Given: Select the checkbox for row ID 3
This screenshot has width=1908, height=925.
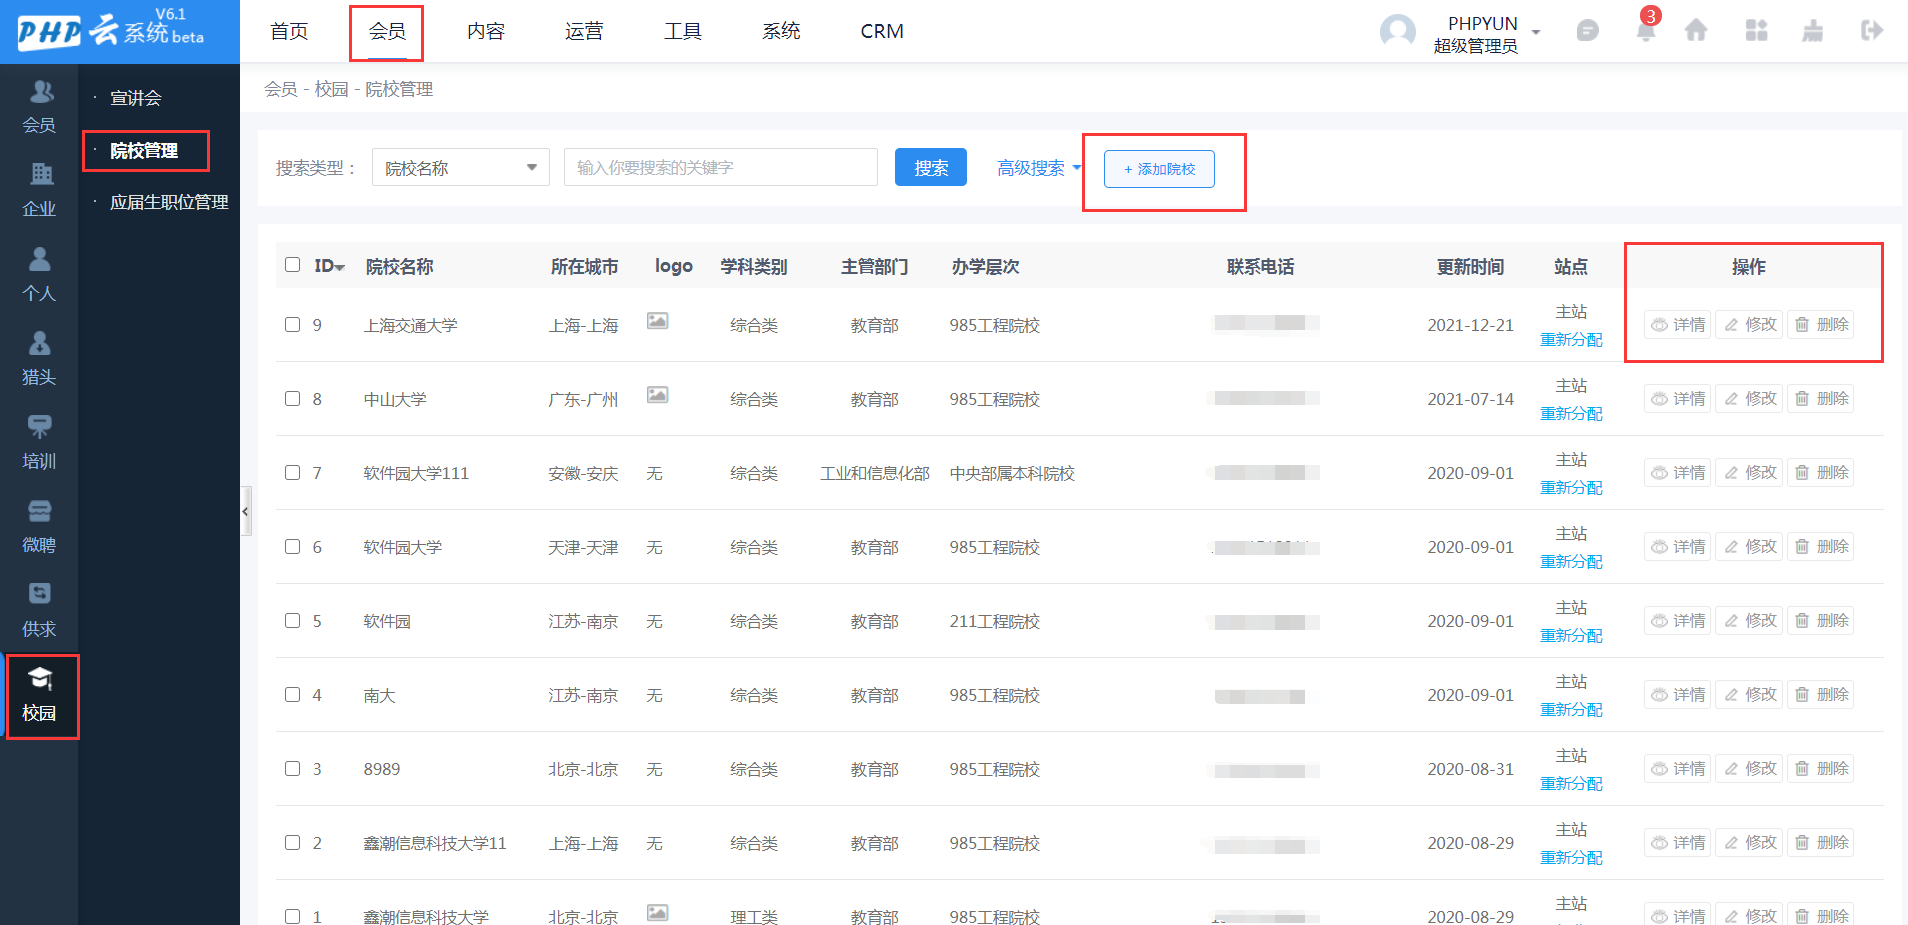Looking at the screenshot, I should [x=292, y=769].
